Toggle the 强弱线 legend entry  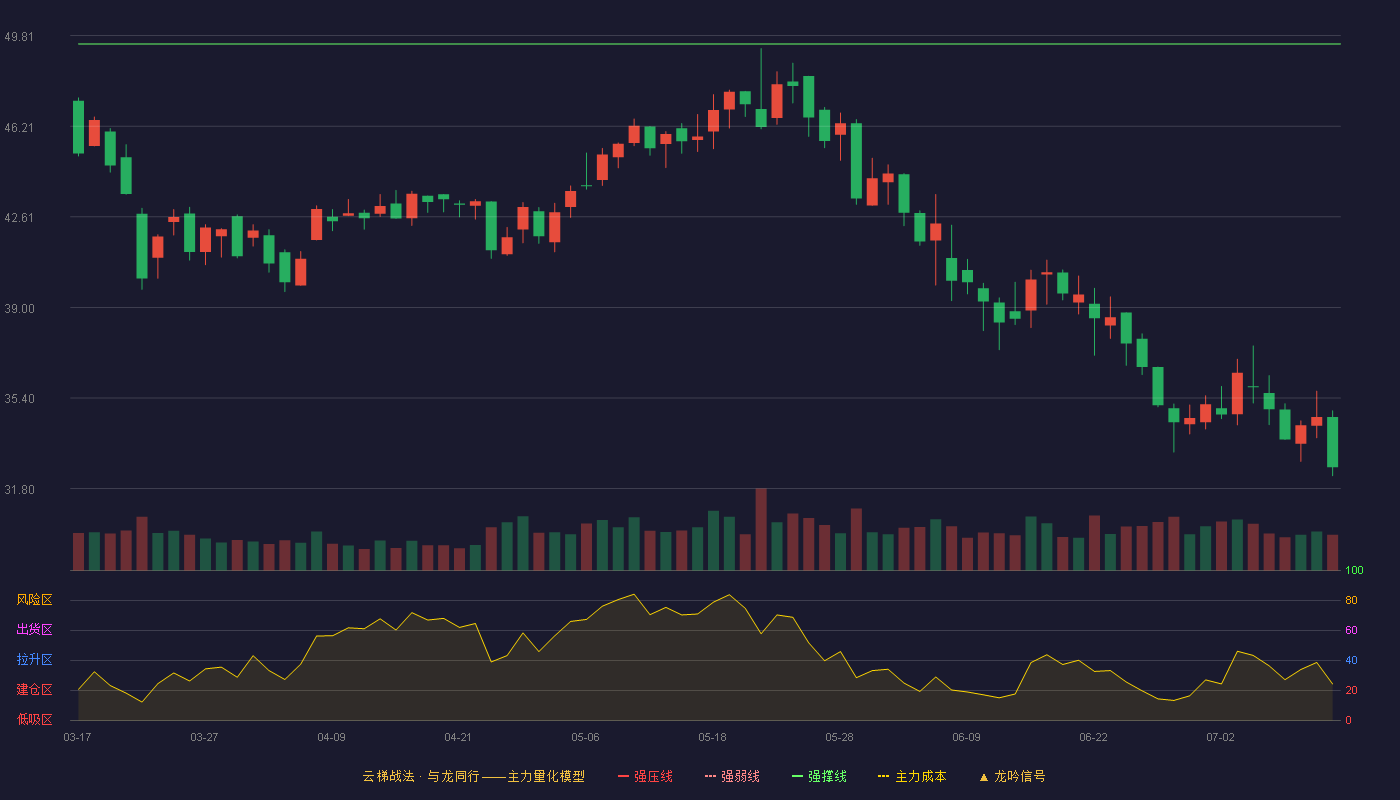tap(732, 776)
